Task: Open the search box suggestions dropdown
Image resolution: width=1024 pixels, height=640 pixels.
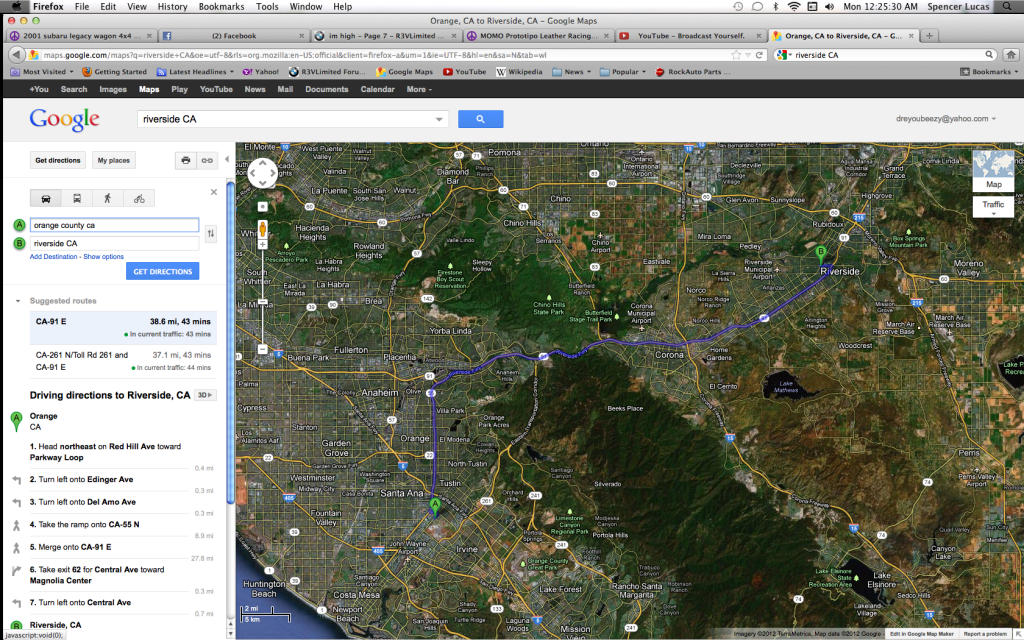Action: [439, 119]
